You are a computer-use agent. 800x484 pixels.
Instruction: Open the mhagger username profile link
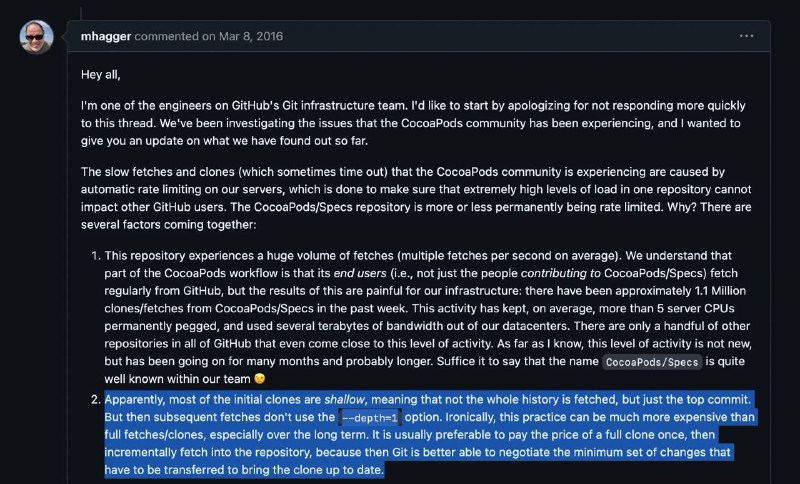[x=106, y=36]
